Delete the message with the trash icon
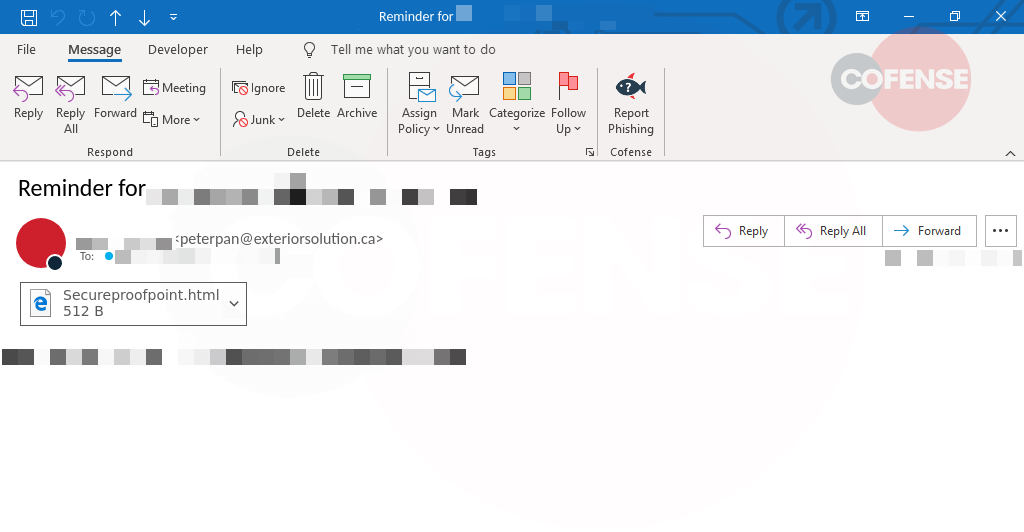 [x=313, y=98]
